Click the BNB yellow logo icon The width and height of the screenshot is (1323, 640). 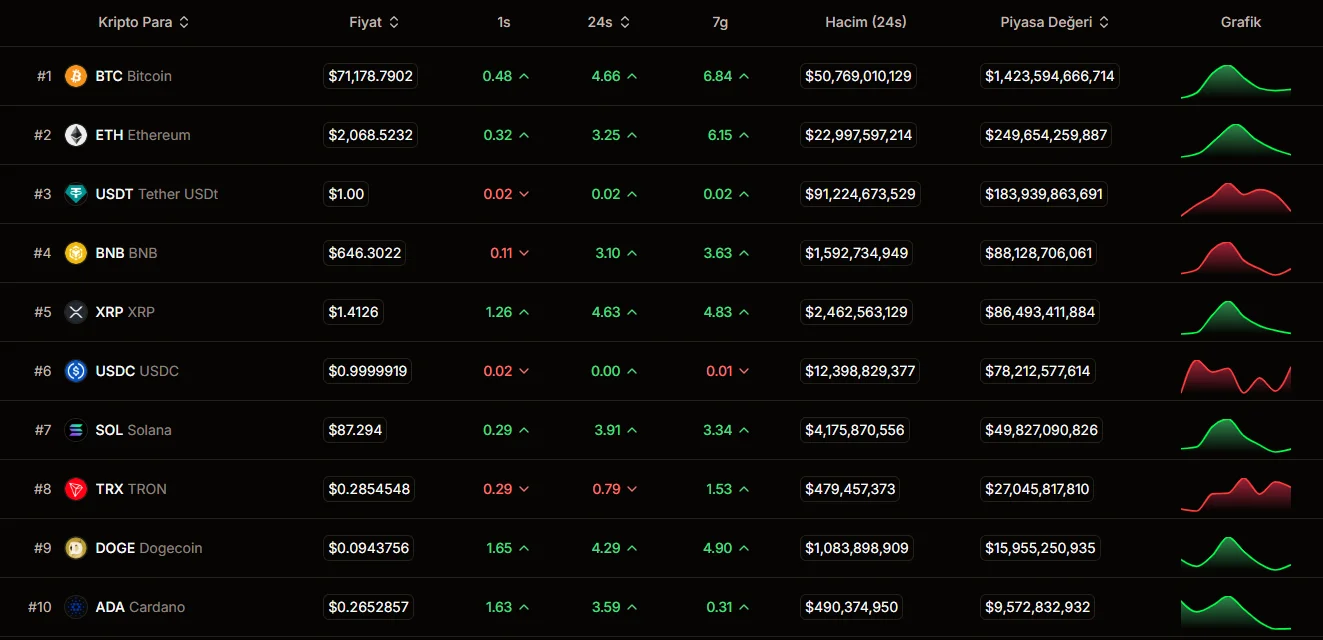[76, 253]
